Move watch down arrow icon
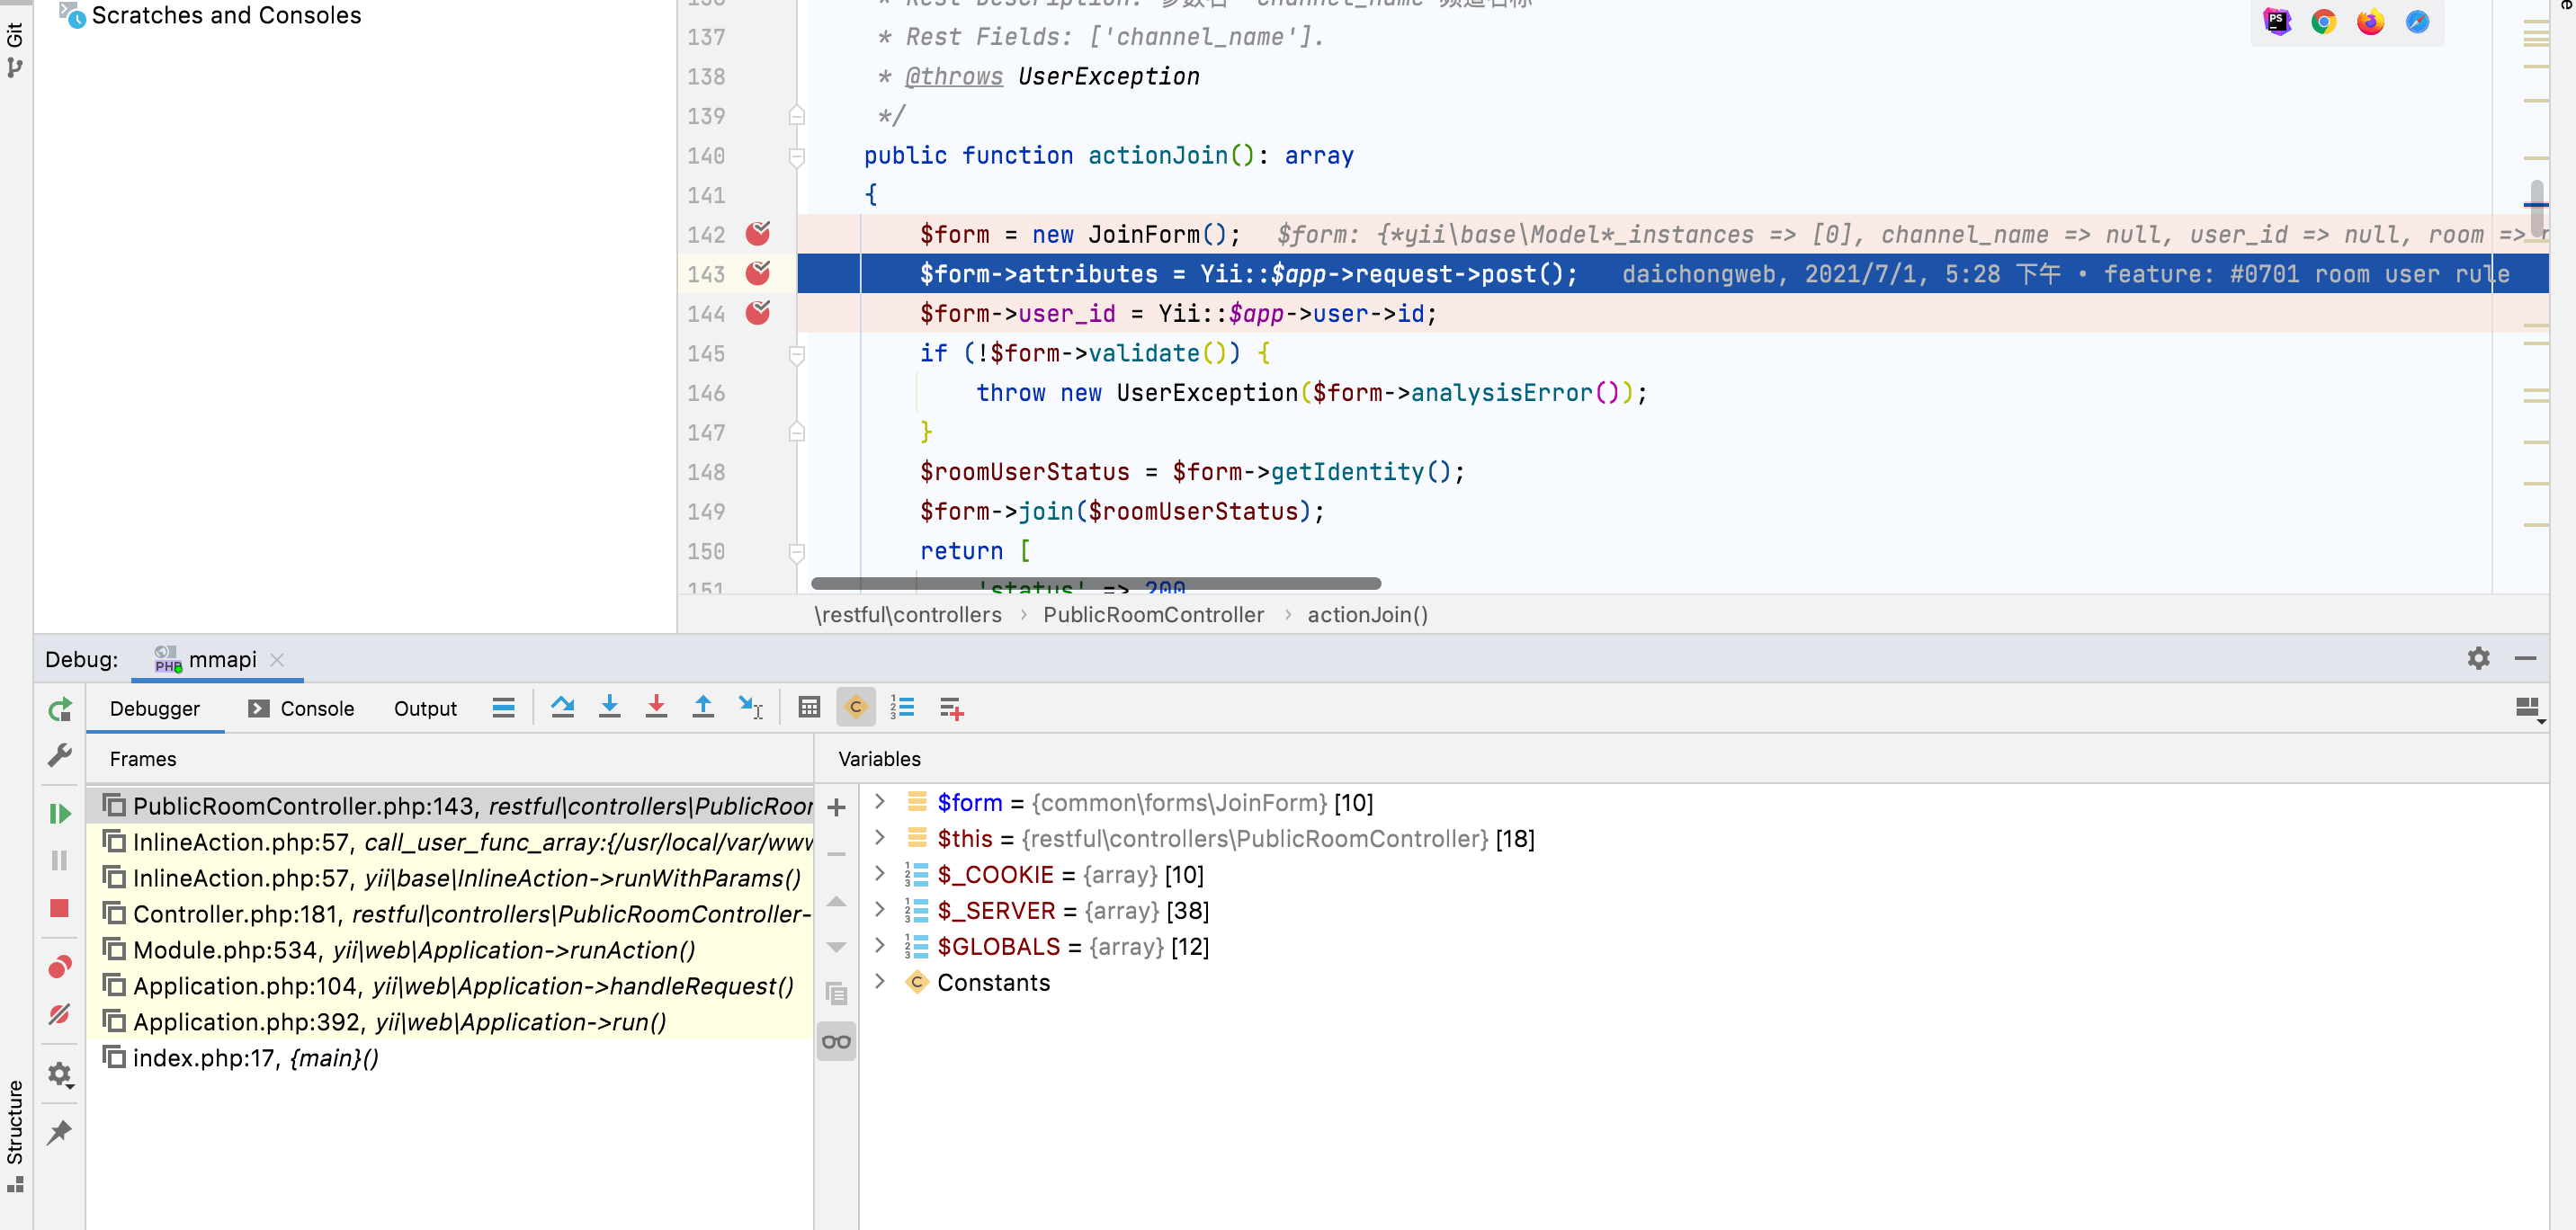This screenshot has height=1230, width=2576. (x=837, y=947)
